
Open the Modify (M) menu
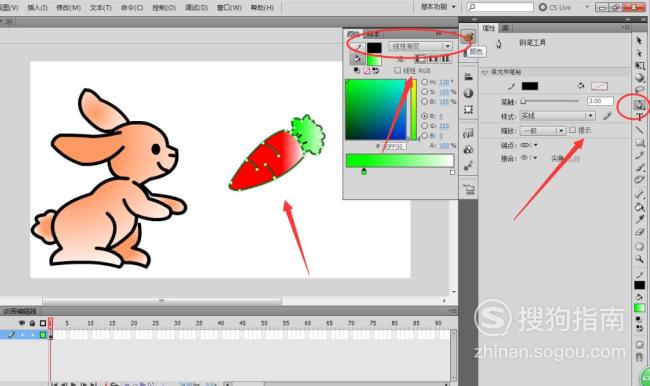[x=68, y=7]
